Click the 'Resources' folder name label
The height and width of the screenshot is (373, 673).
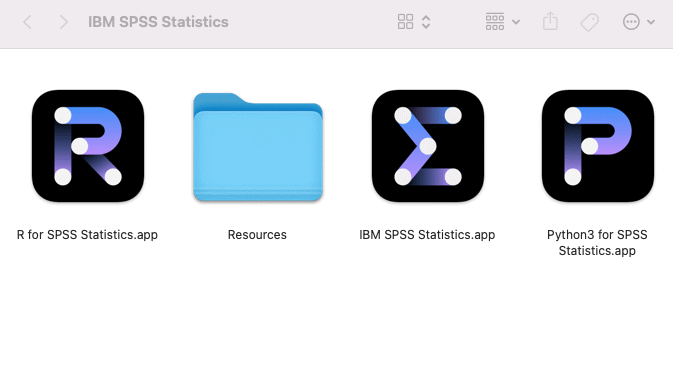pyautogui.click(x=257, y=235)
